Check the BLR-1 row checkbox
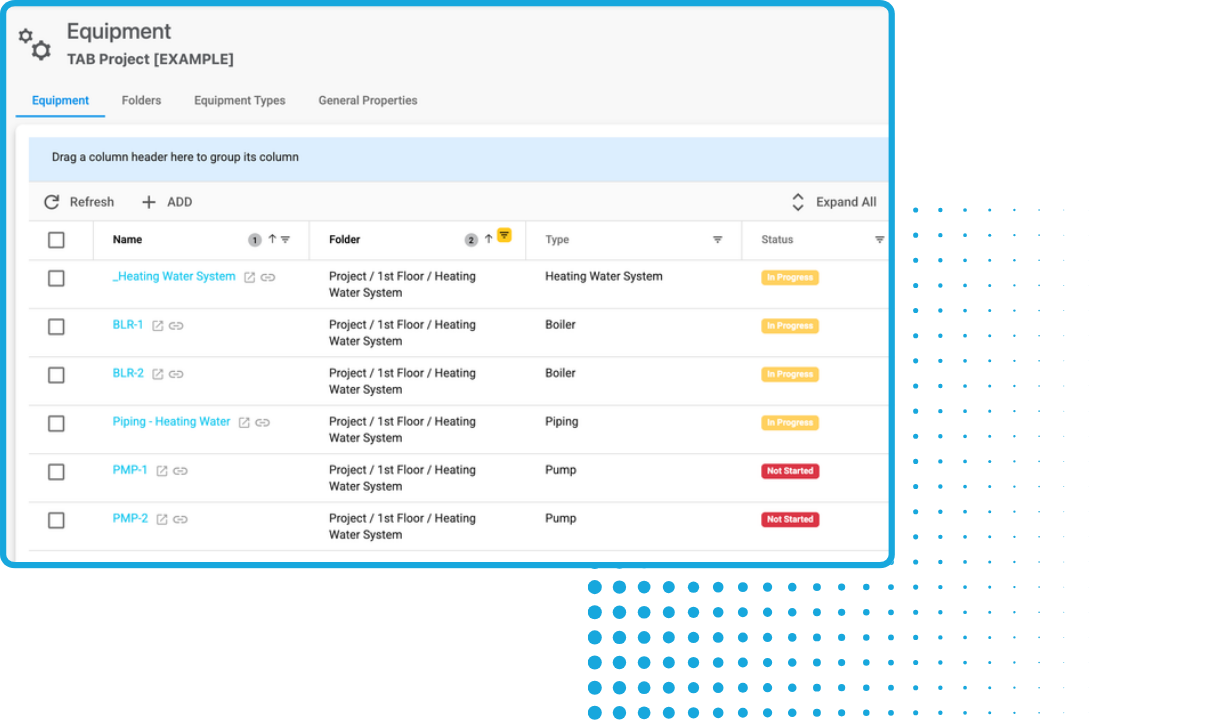 (x=56, y=327)
